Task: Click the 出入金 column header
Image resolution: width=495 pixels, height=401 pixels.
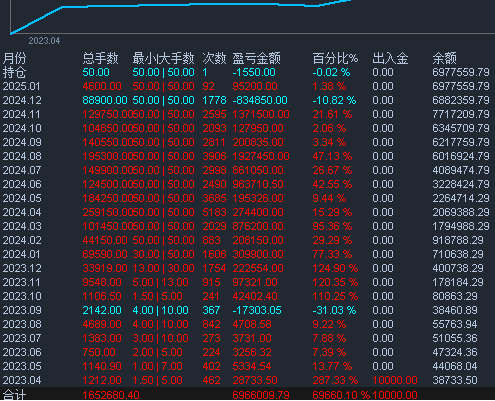Action: point(390,58)
